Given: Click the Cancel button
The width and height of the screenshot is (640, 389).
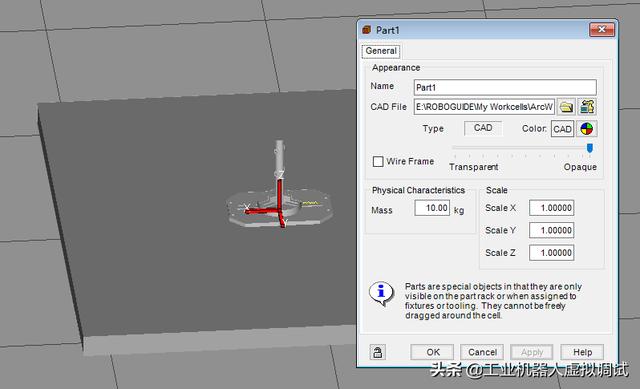Looking at the screenshot, I should pyautogui.click(x=482, y=352).
